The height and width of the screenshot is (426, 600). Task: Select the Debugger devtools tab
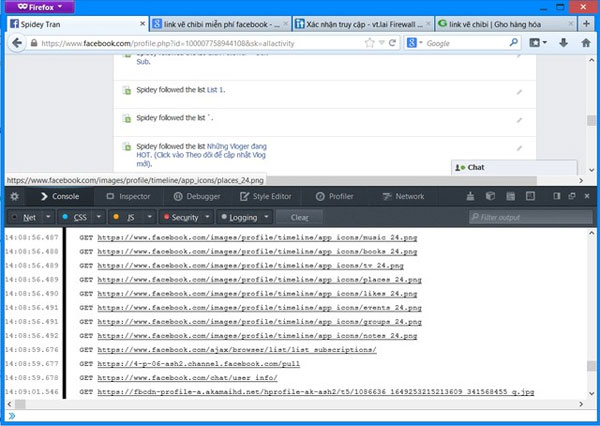tap(197, 196)
